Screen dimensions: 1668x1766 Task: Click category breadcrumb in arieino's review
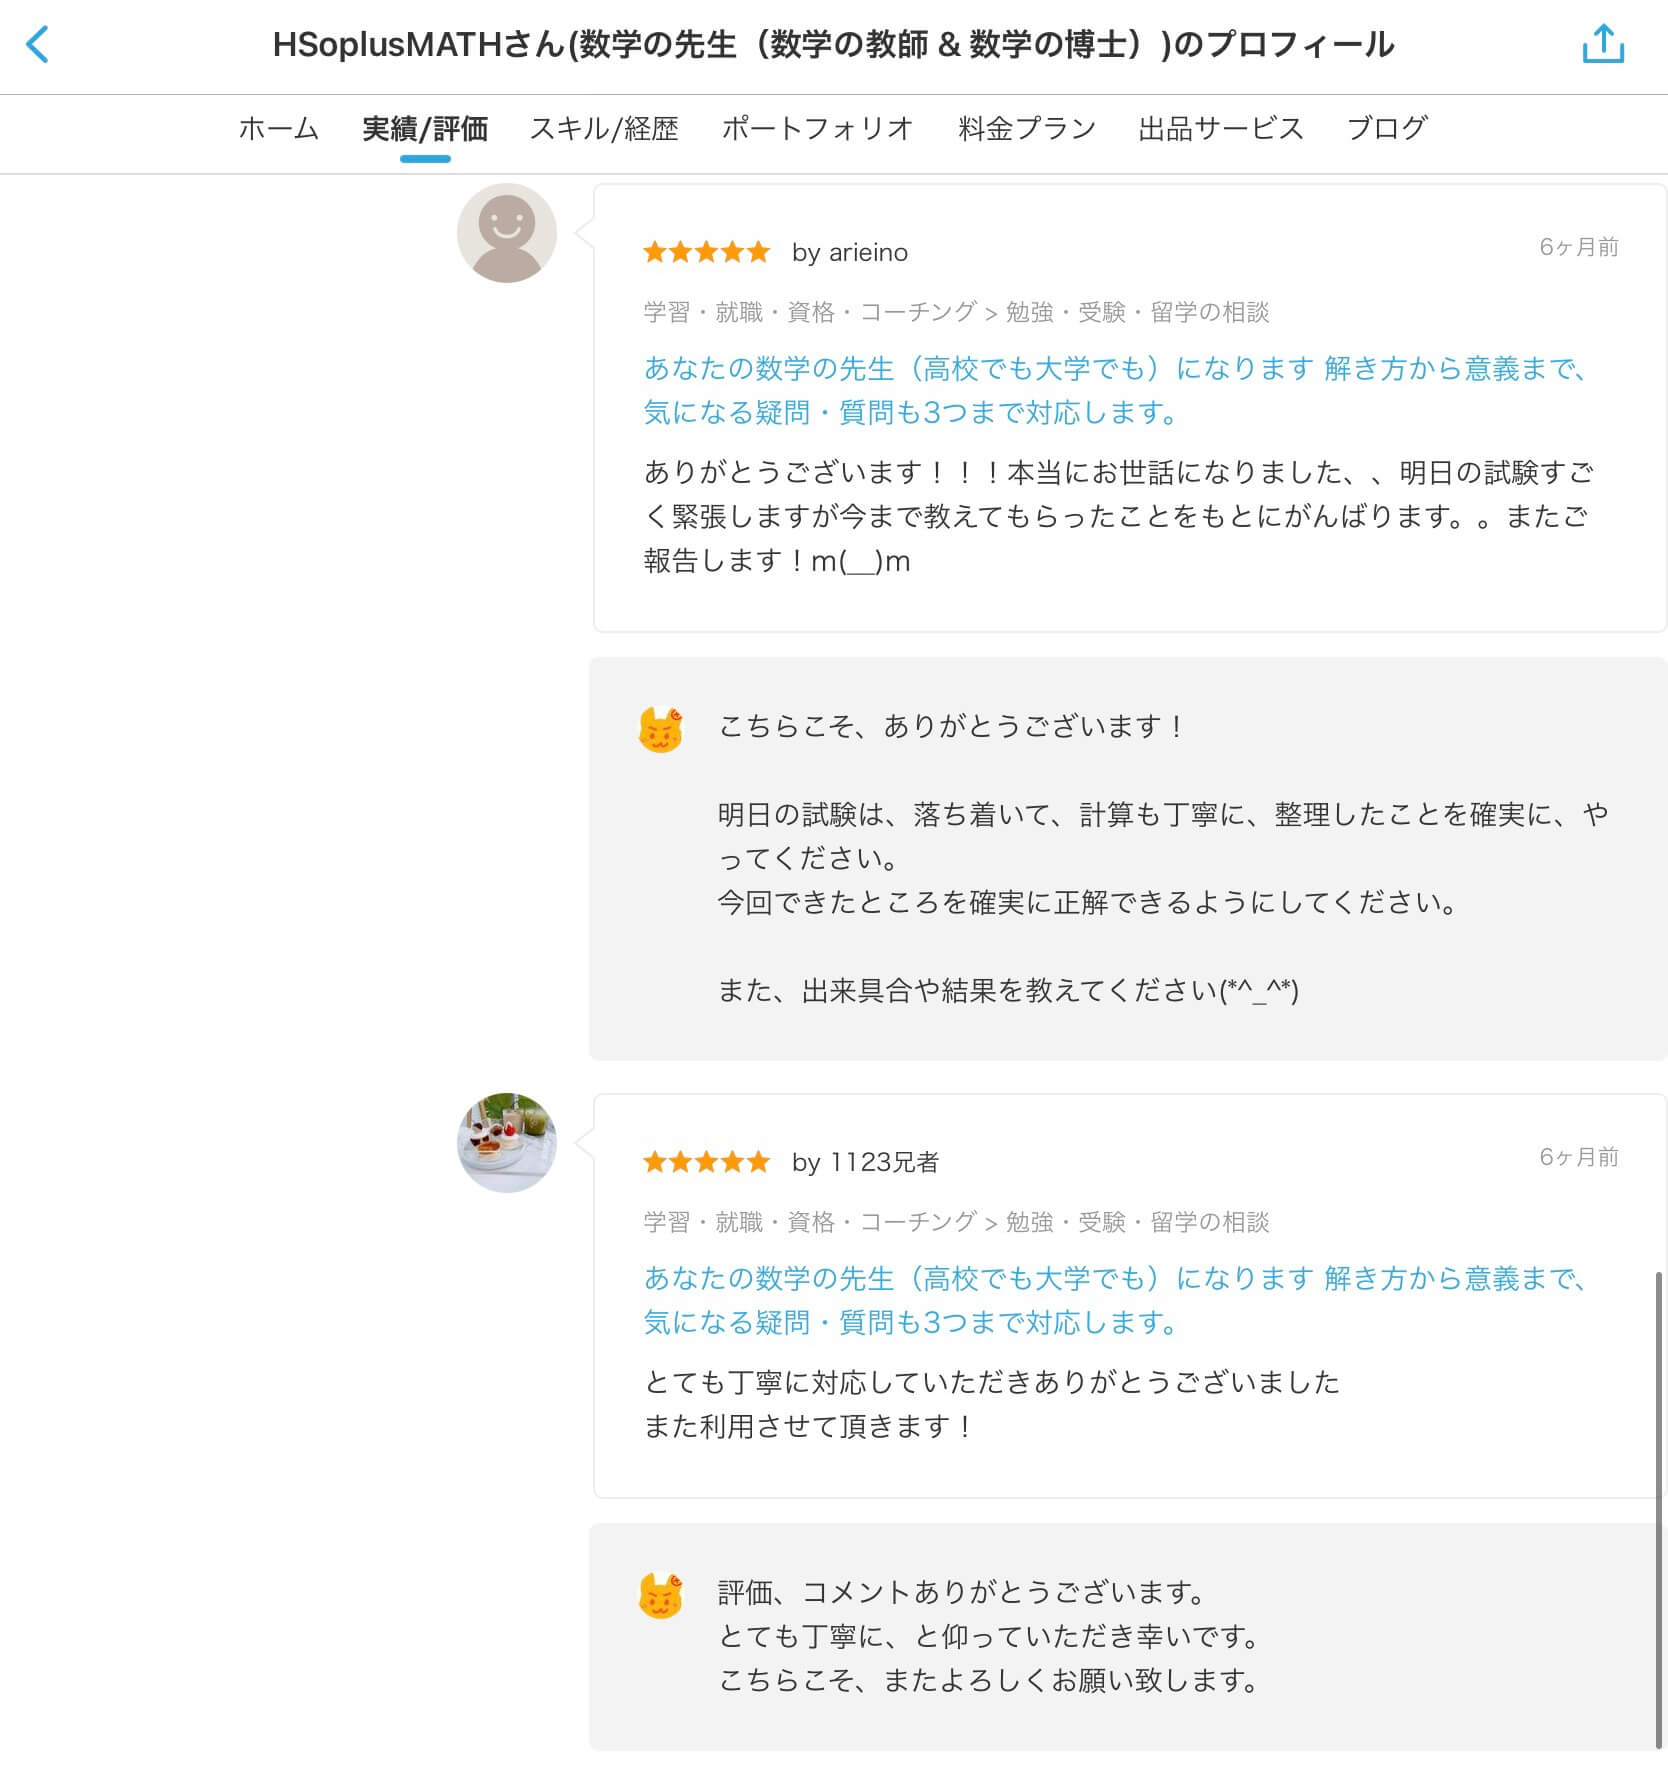click(x=956, y=312)
